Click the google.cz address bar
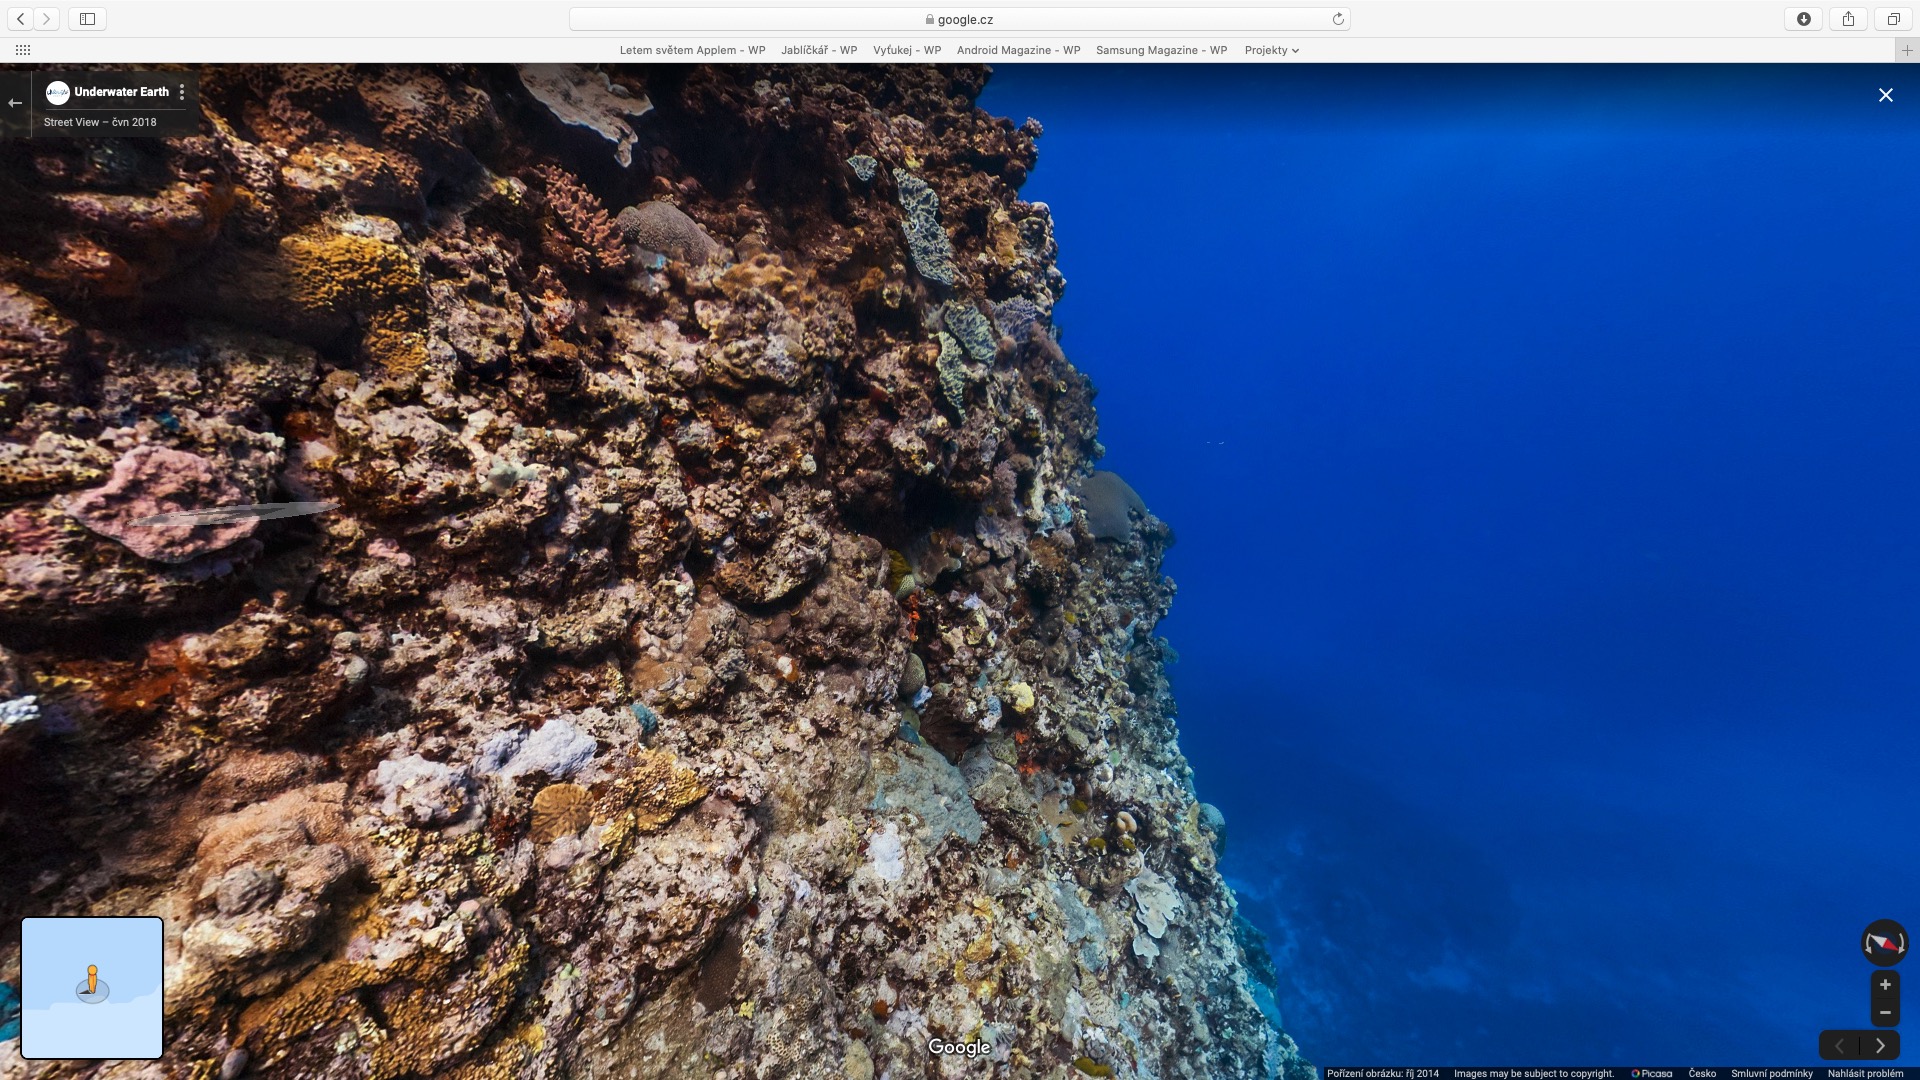Screen dimensions: 1920x1080 960,19
